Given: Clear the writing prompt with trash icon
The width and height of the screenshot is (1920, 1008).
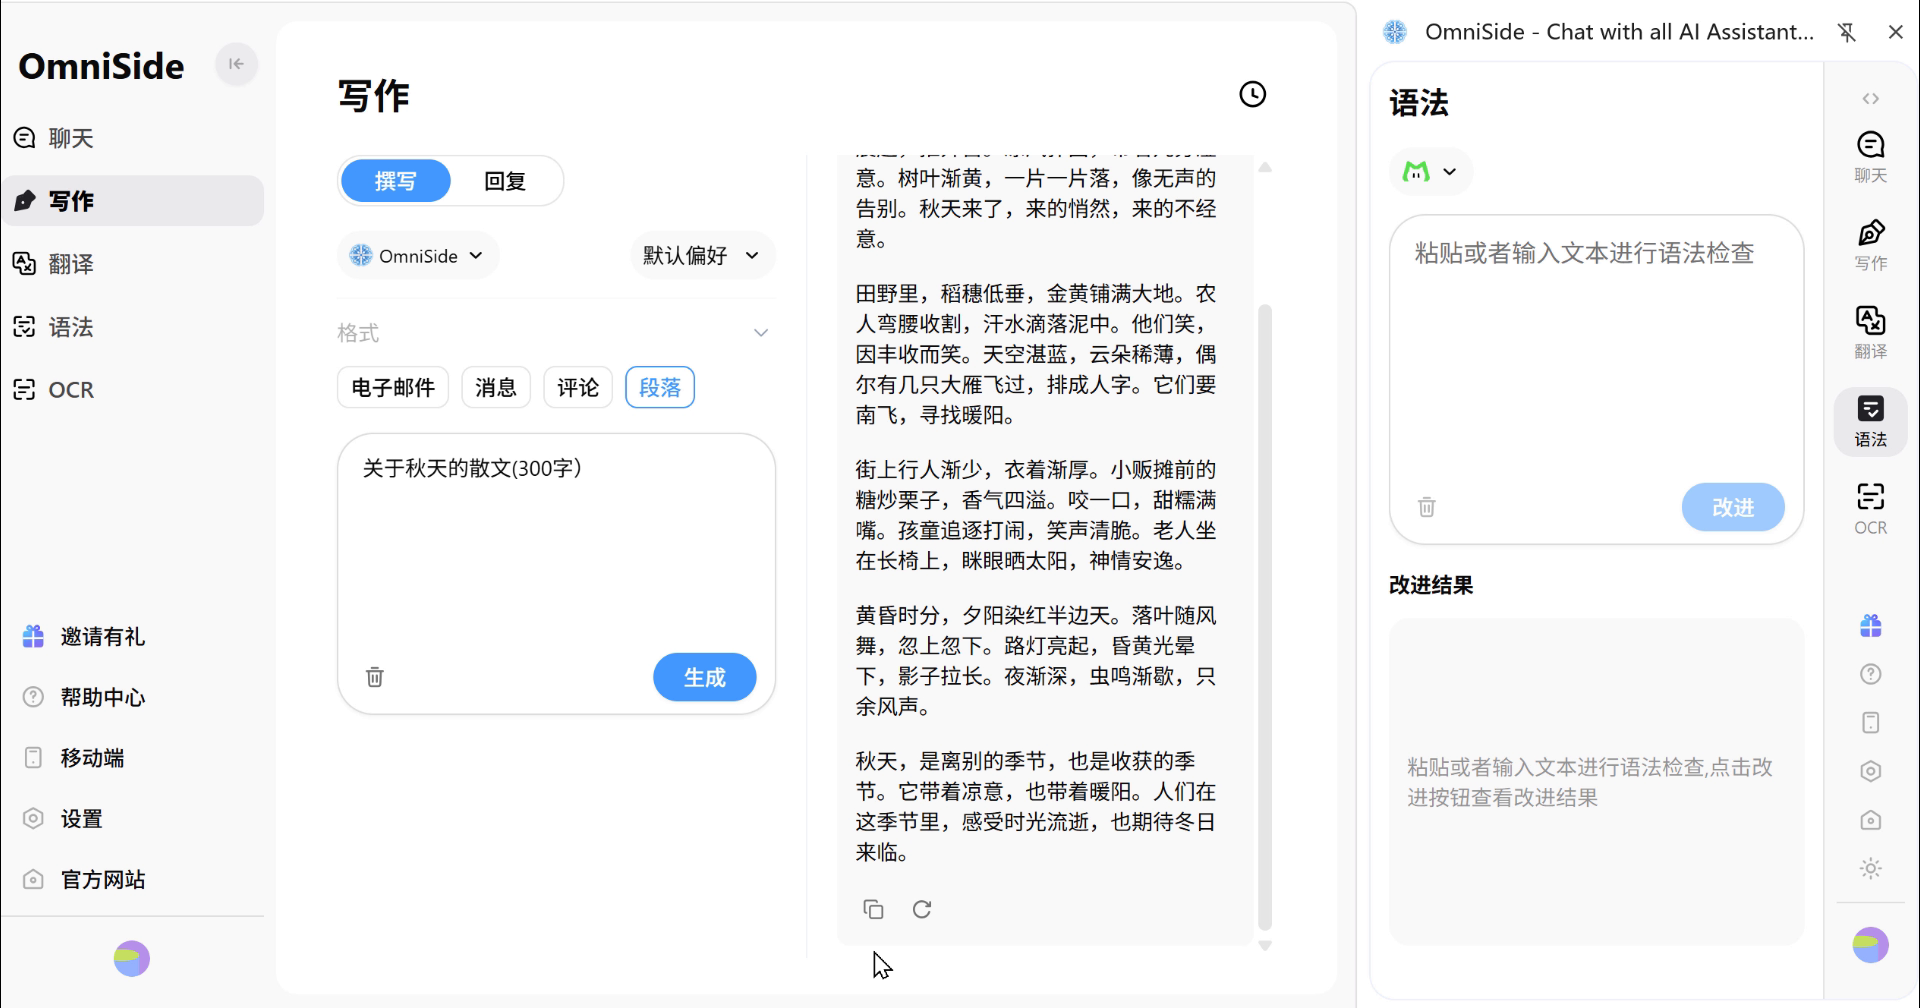Looking at the screenshot, I should (x=375, y=677).
